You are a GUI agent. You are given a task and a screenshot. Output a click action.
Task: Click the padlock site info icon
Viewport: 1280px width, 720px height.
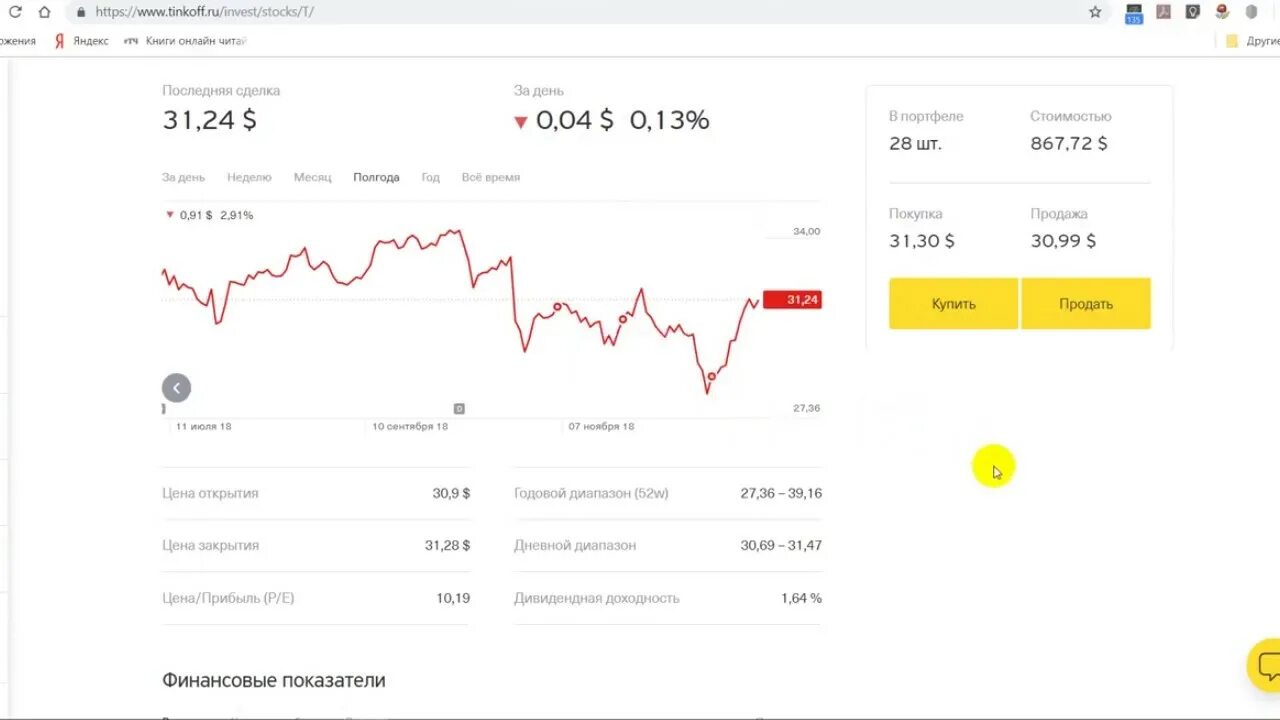[81, 12]
